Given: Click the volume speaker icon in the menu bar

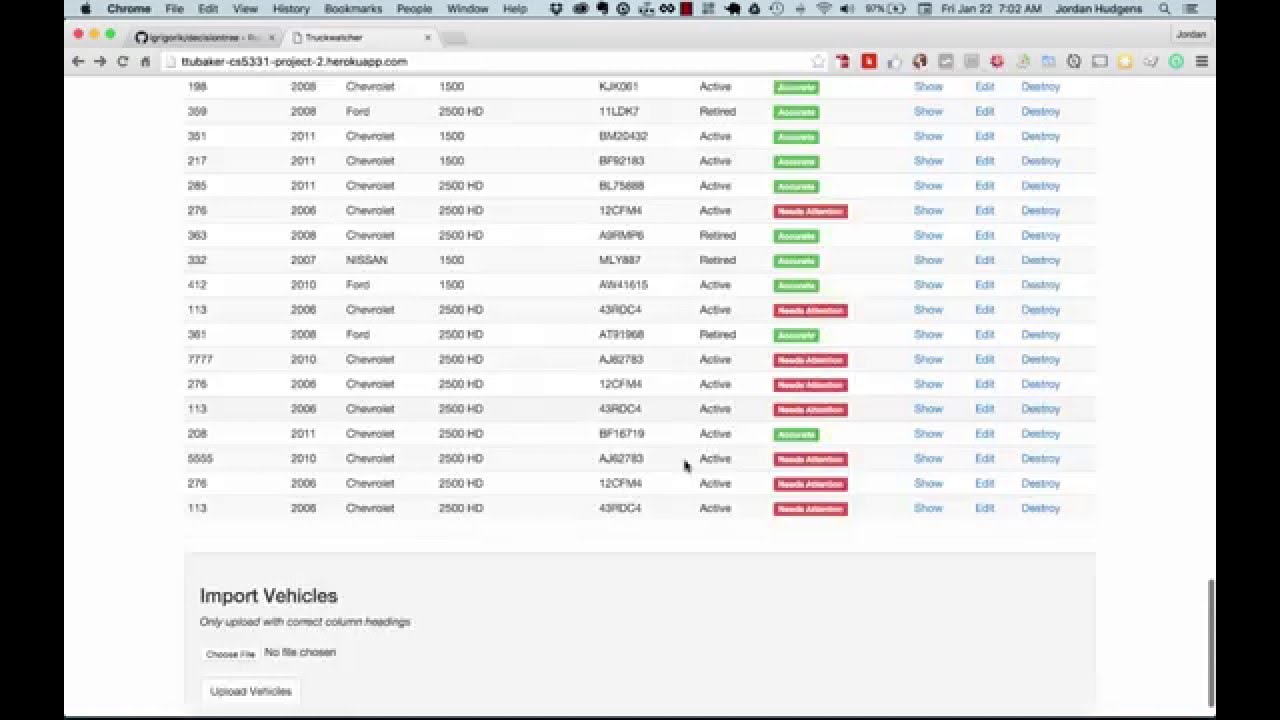Looking at the screenshot, I should [x=848, y=9].
